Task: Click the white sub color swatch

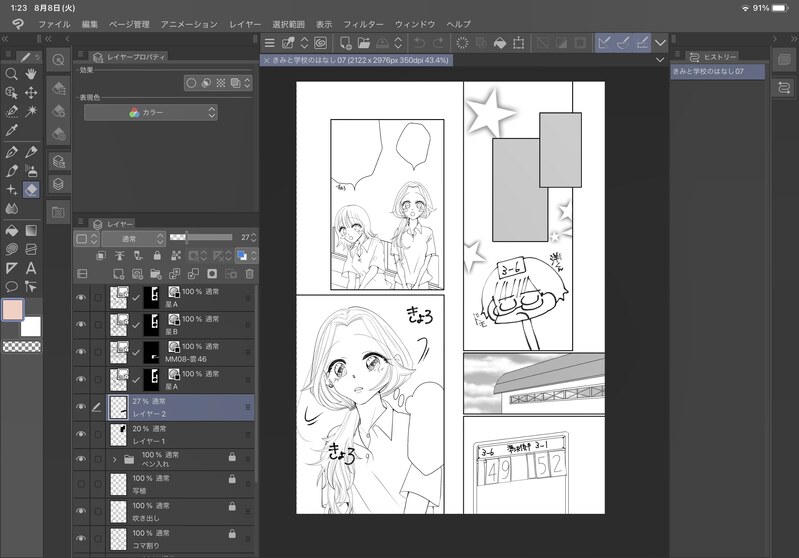Action: (x=31, y=327)
